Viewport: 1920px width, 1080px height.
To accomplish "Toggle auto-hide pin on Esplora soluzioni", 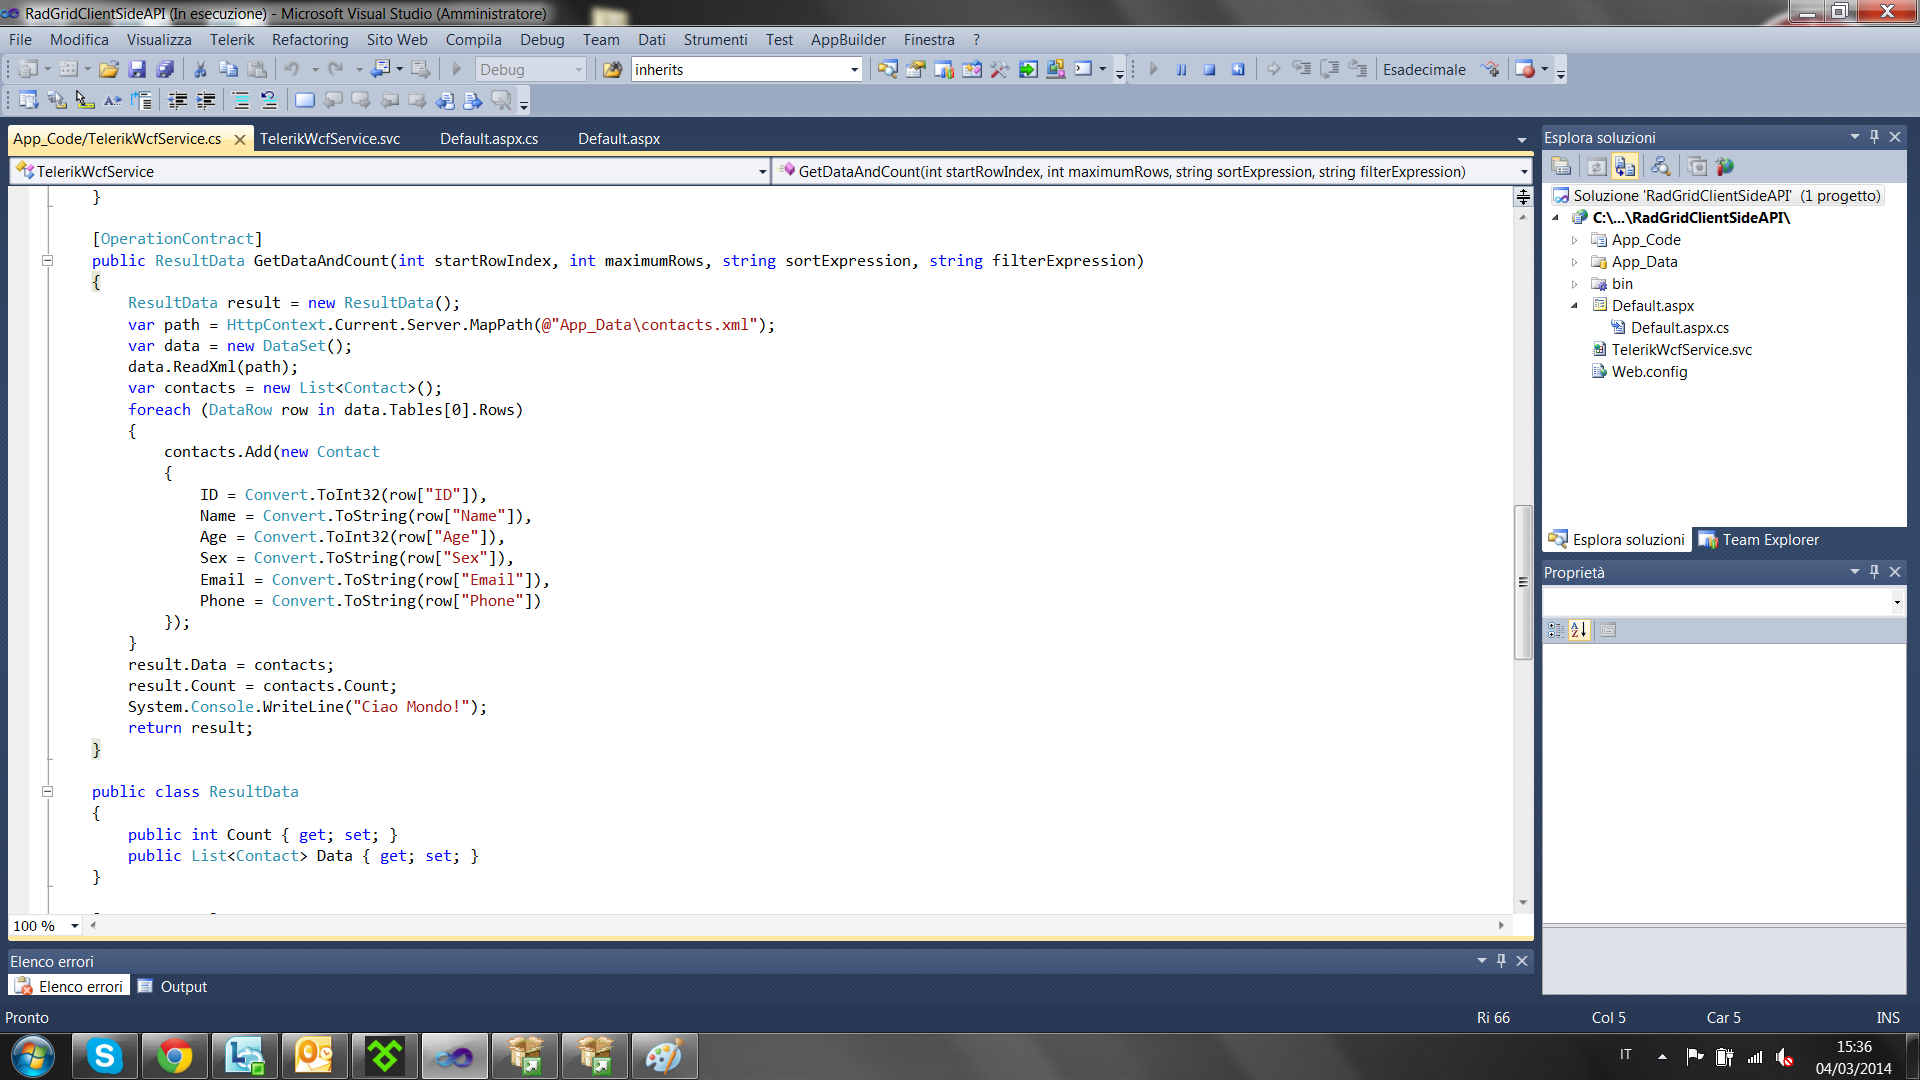I will (1875, 137).
